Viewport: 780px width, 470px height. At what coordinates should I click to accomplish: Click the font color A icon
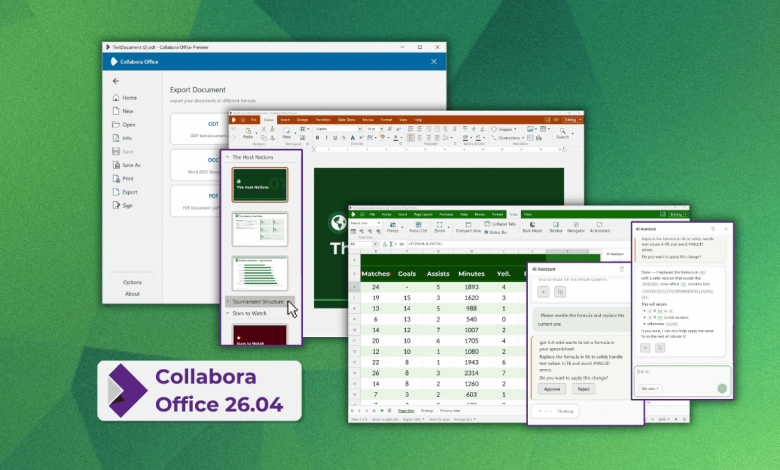[396, 138]
